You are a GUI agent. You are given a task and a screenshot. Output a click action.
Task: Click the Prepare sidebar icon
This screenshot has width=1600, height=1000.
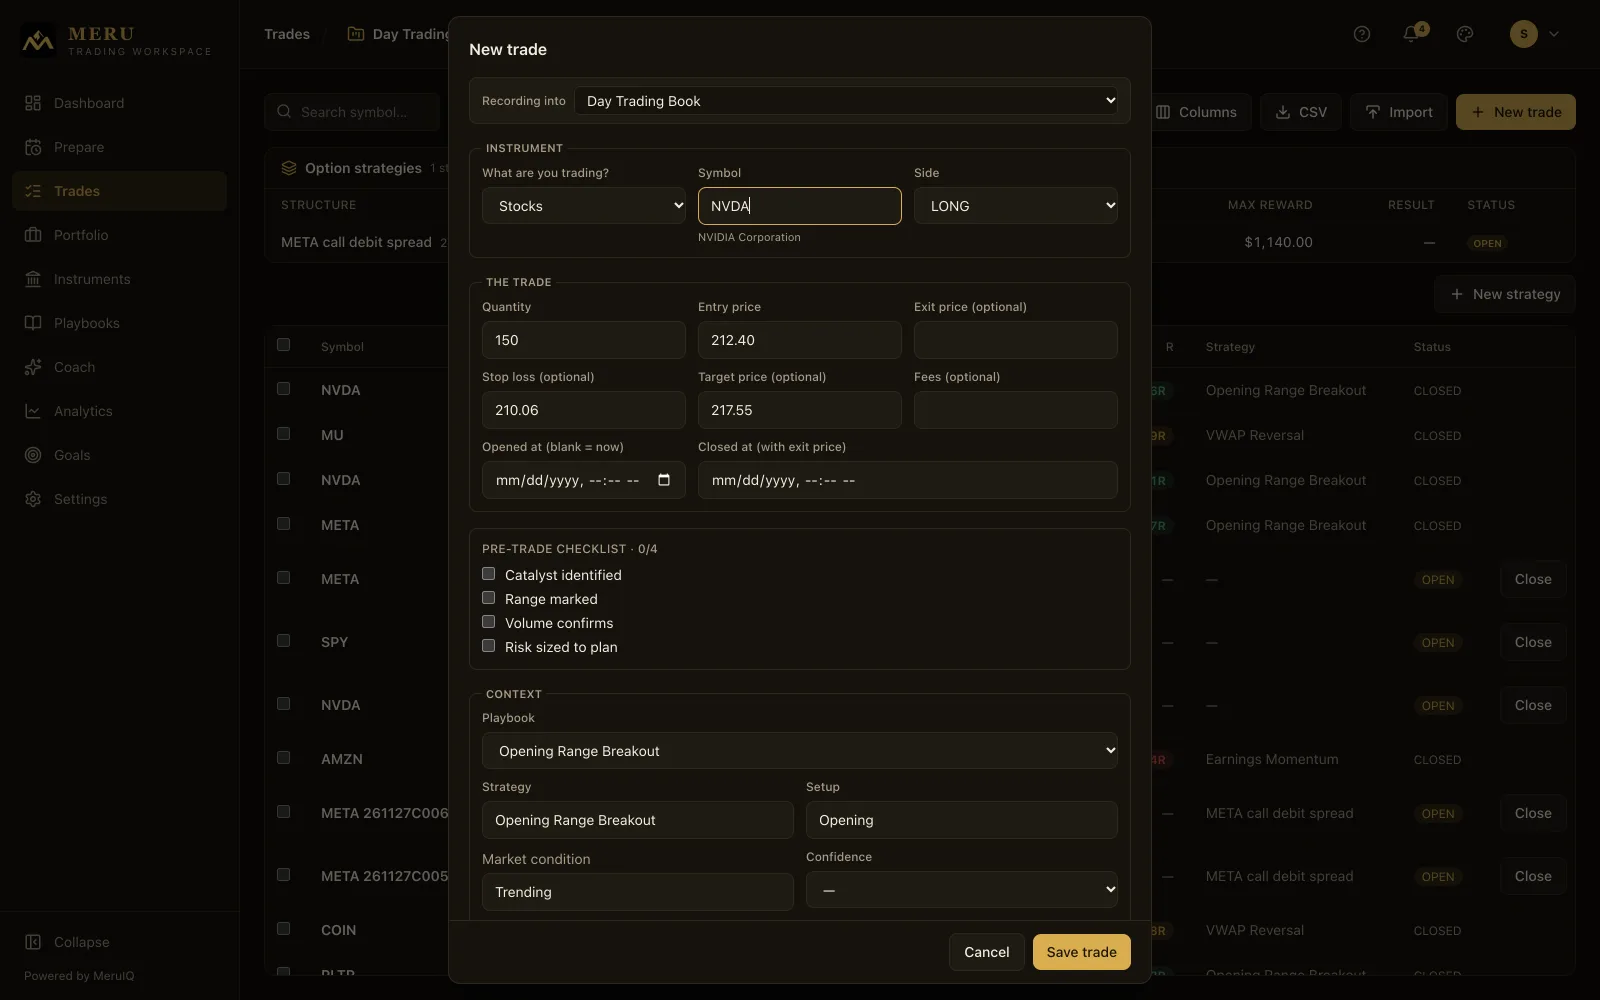[33, 147]
